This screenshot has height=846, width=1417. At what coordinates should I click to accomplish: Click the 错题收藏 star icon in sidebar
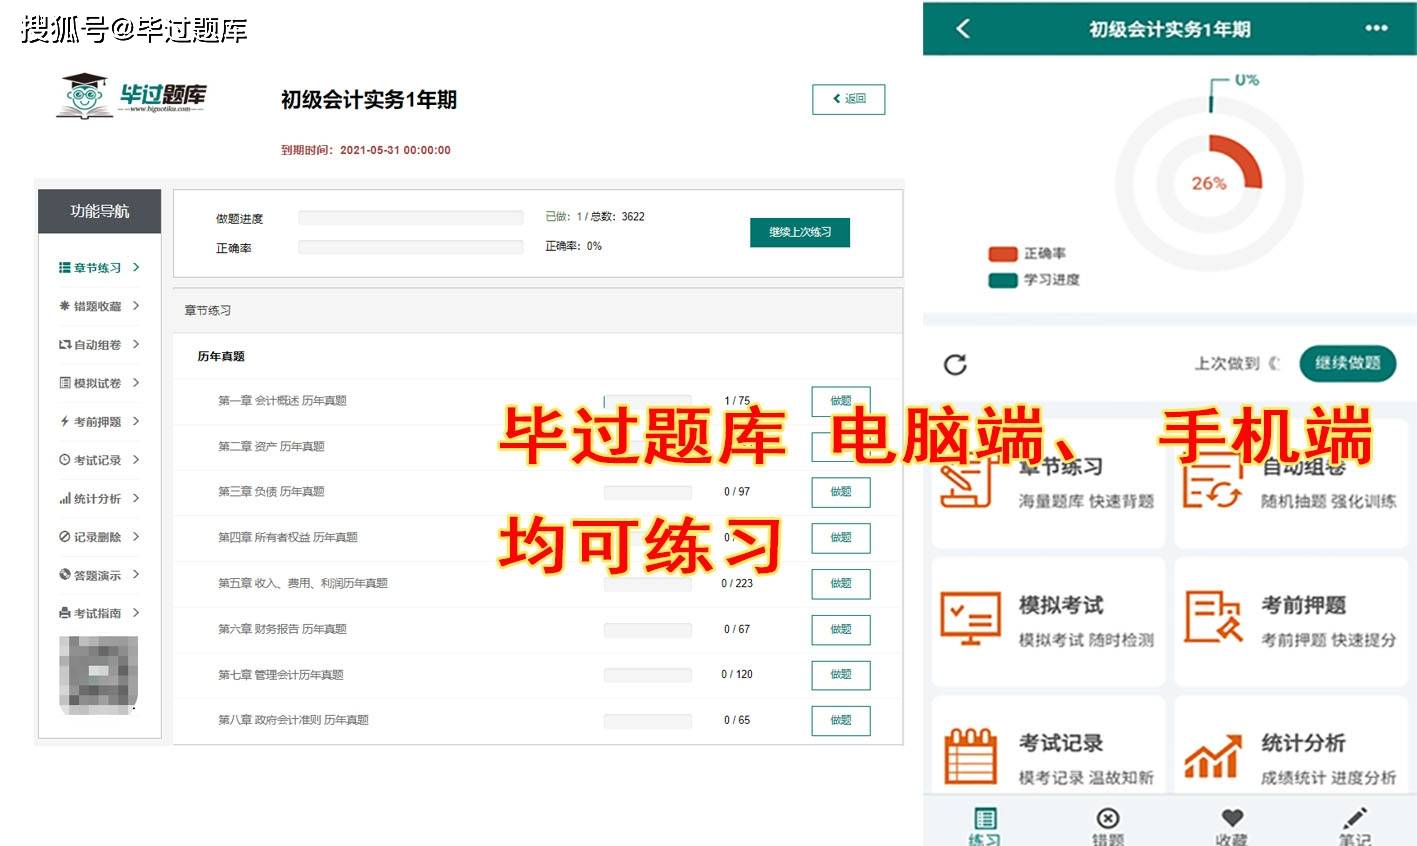pyautogui.click(x=65, y=306)
